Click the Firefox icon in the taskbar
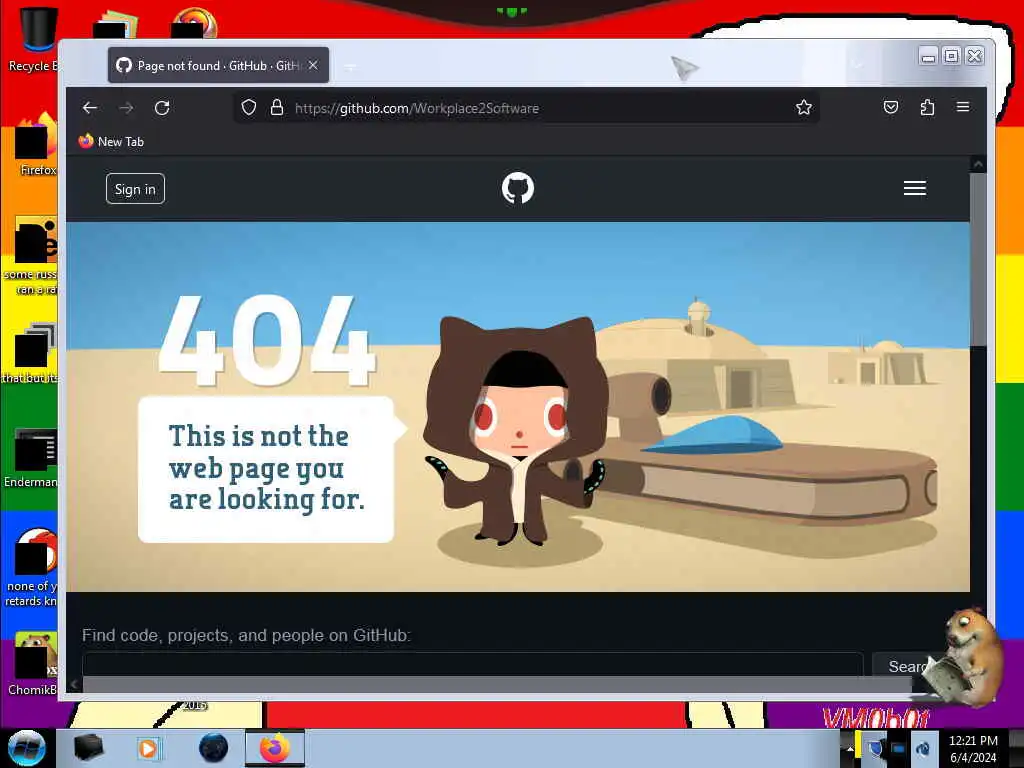This screenshot has width=1024, height=768. point(275,748)
